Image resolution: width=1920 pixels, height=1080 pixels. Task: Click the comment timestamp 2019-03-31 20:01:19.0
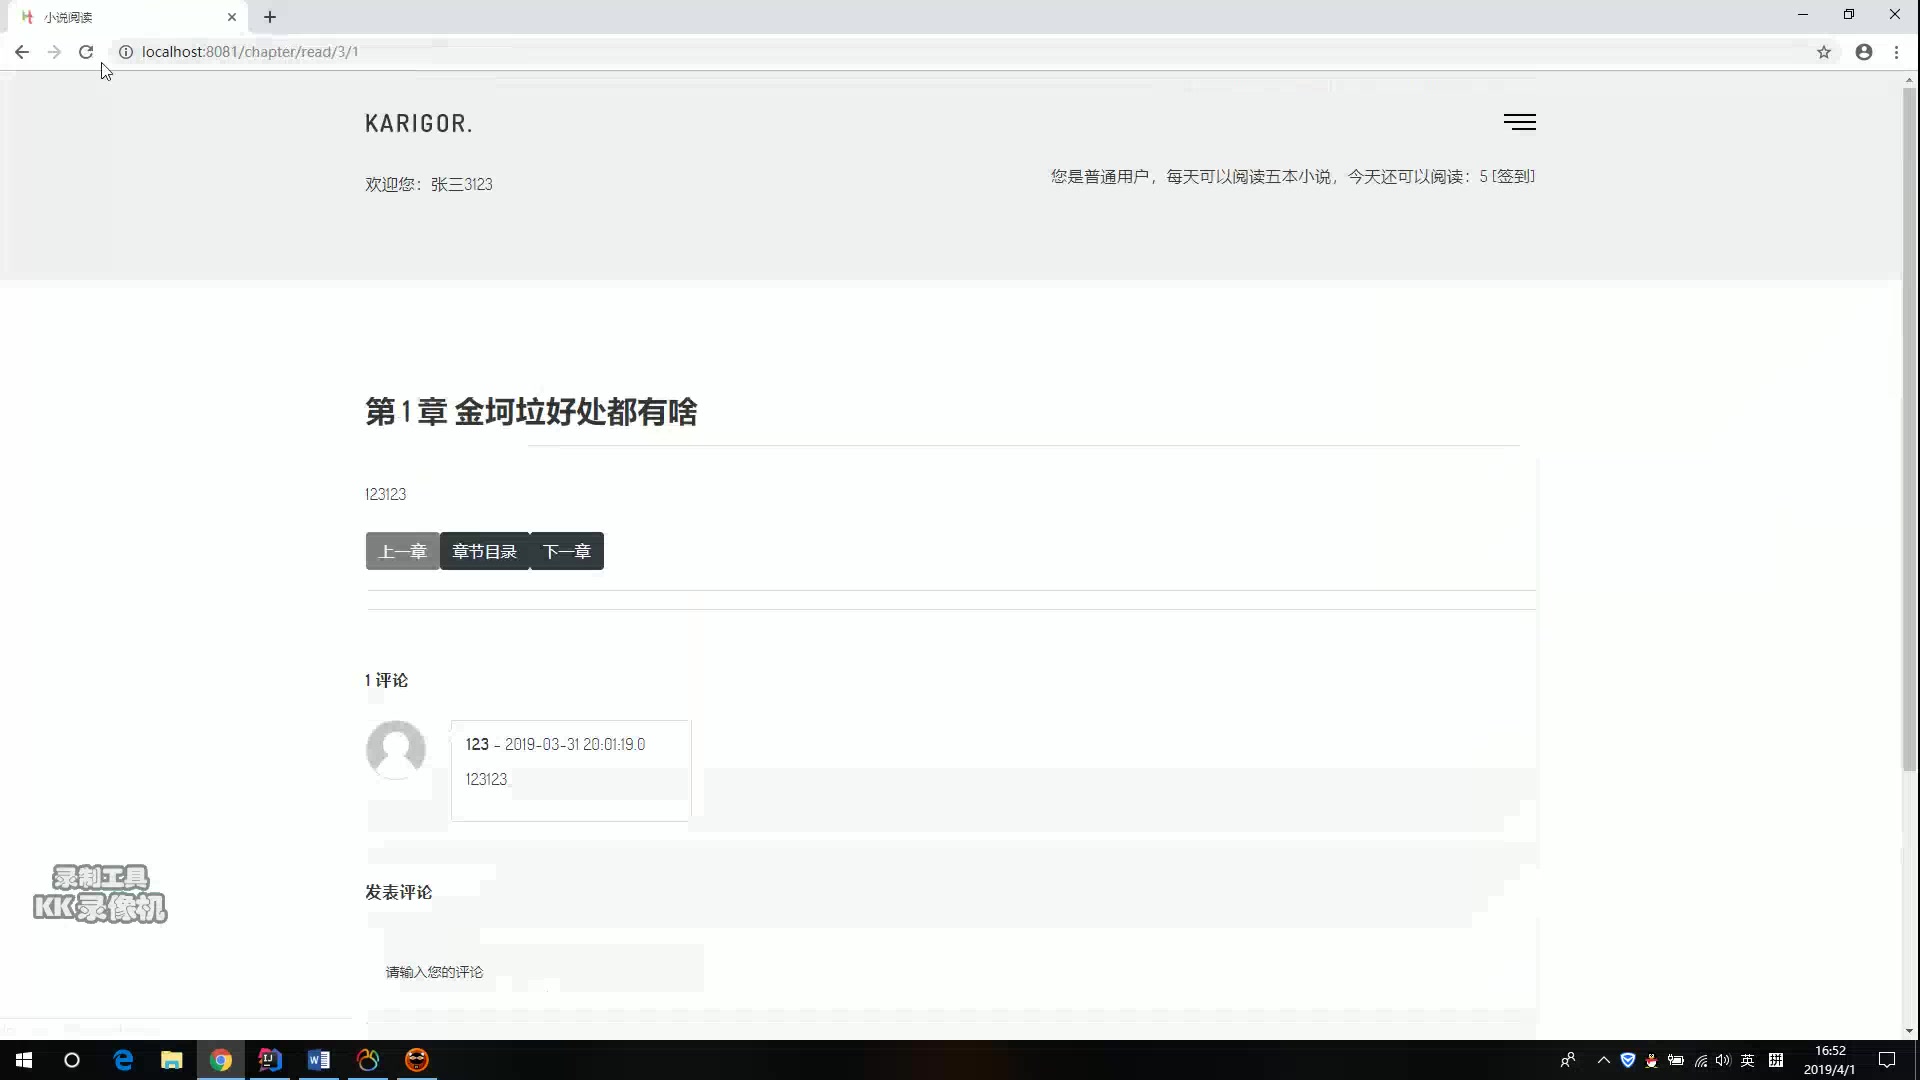(575, 744)
